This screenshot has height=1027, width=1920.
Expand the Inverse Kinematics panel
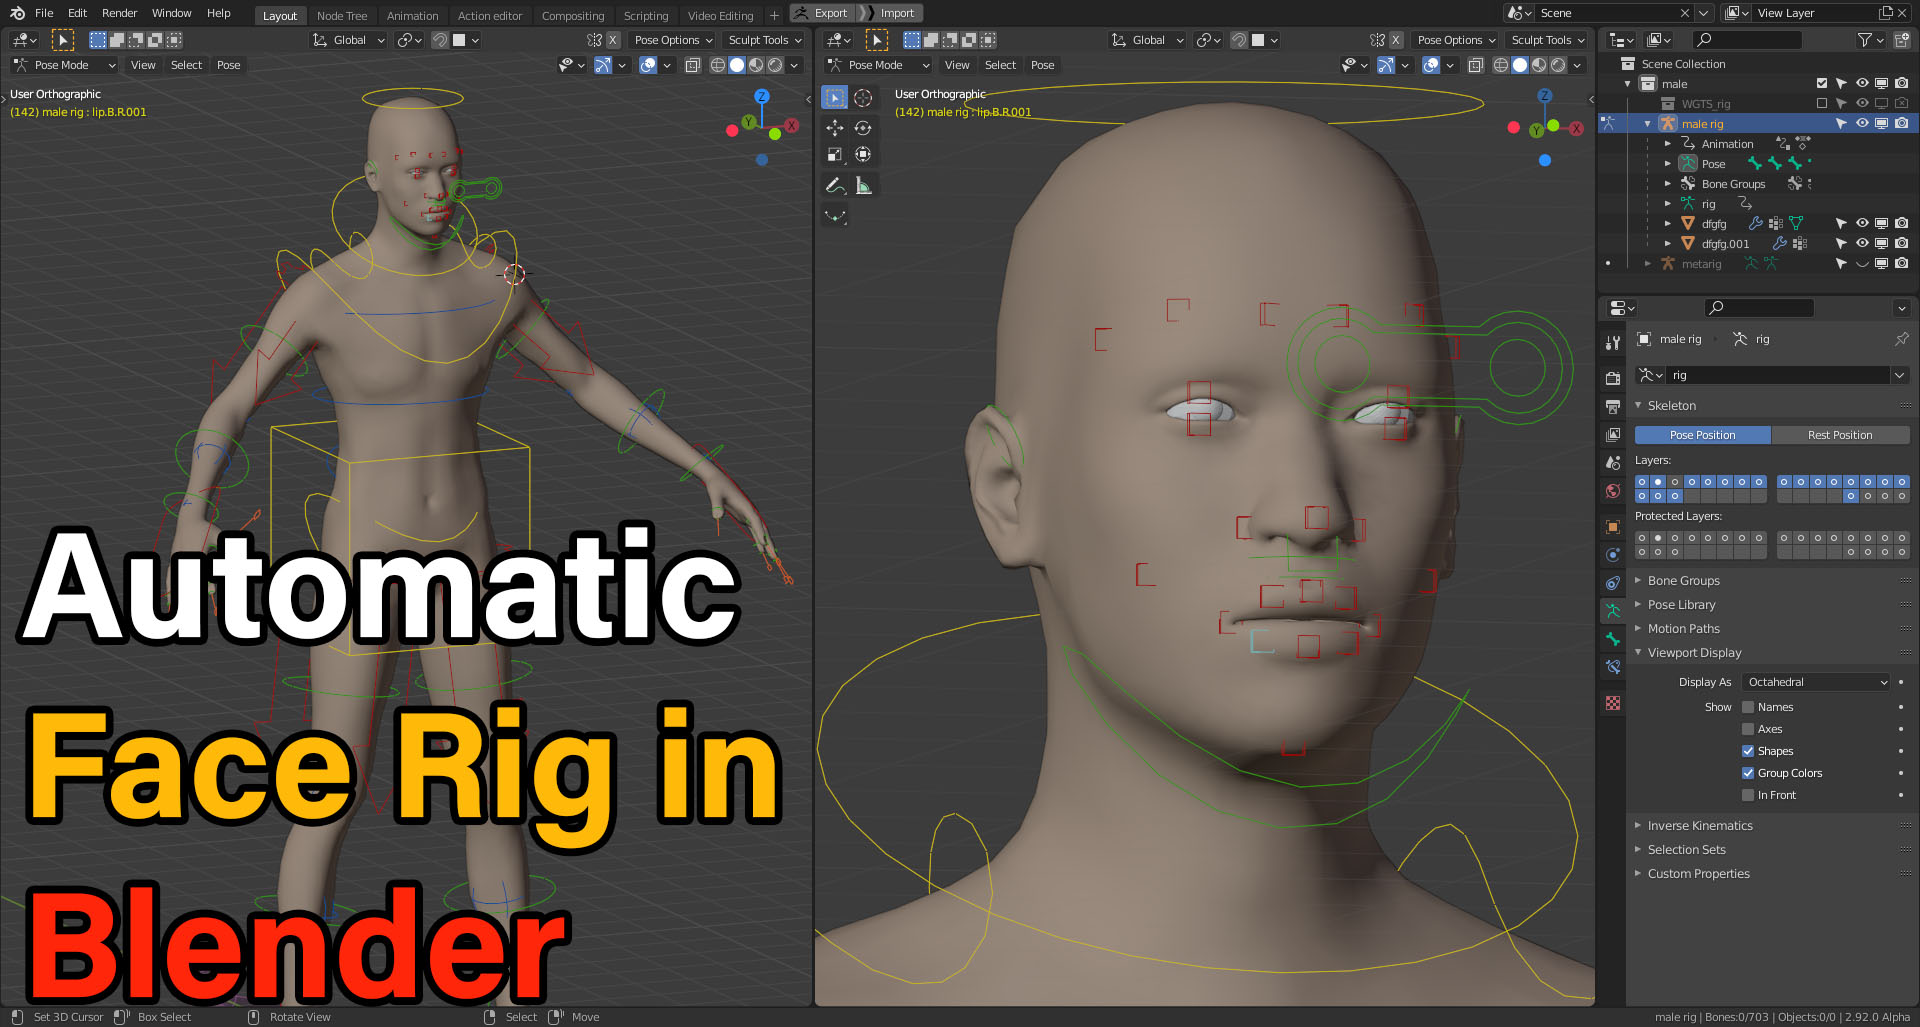(1700, 825)
